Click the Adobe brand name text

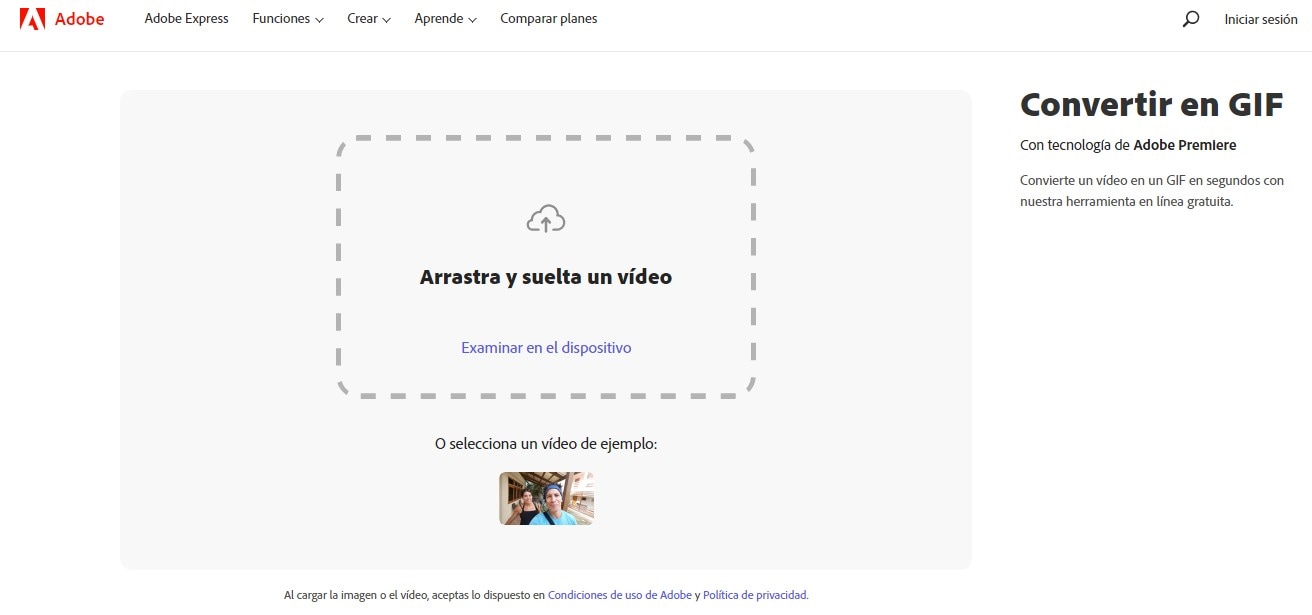(x=79, y=19)
